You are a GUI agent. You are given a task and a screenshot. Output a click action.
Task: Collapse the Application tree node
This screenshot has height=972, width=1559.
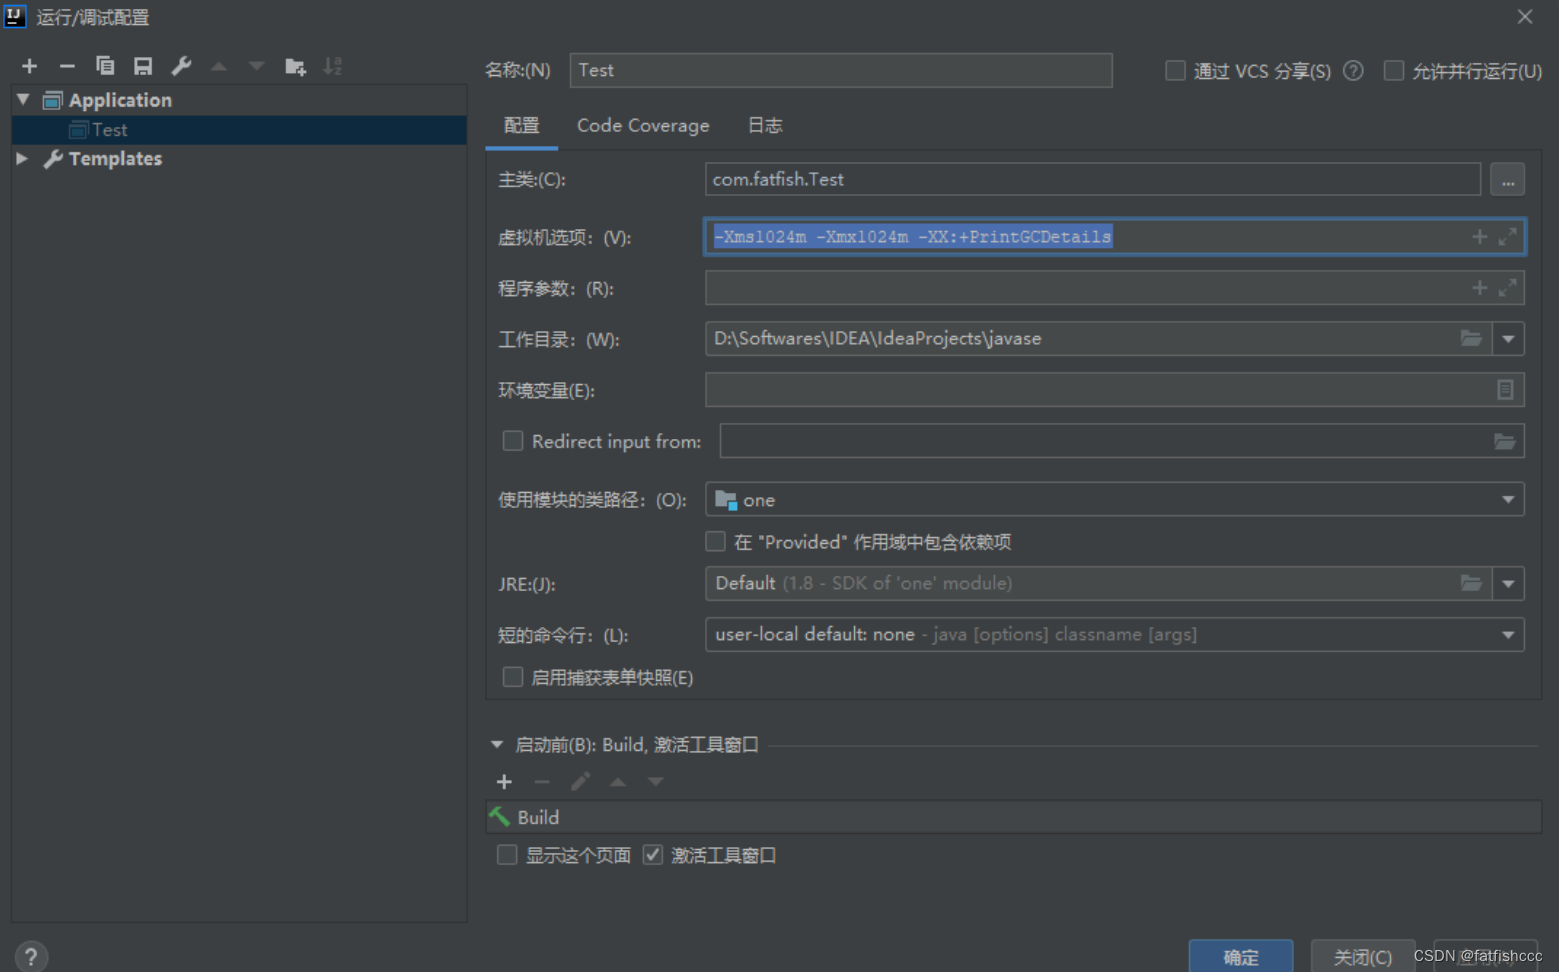(x=23, y=100)
